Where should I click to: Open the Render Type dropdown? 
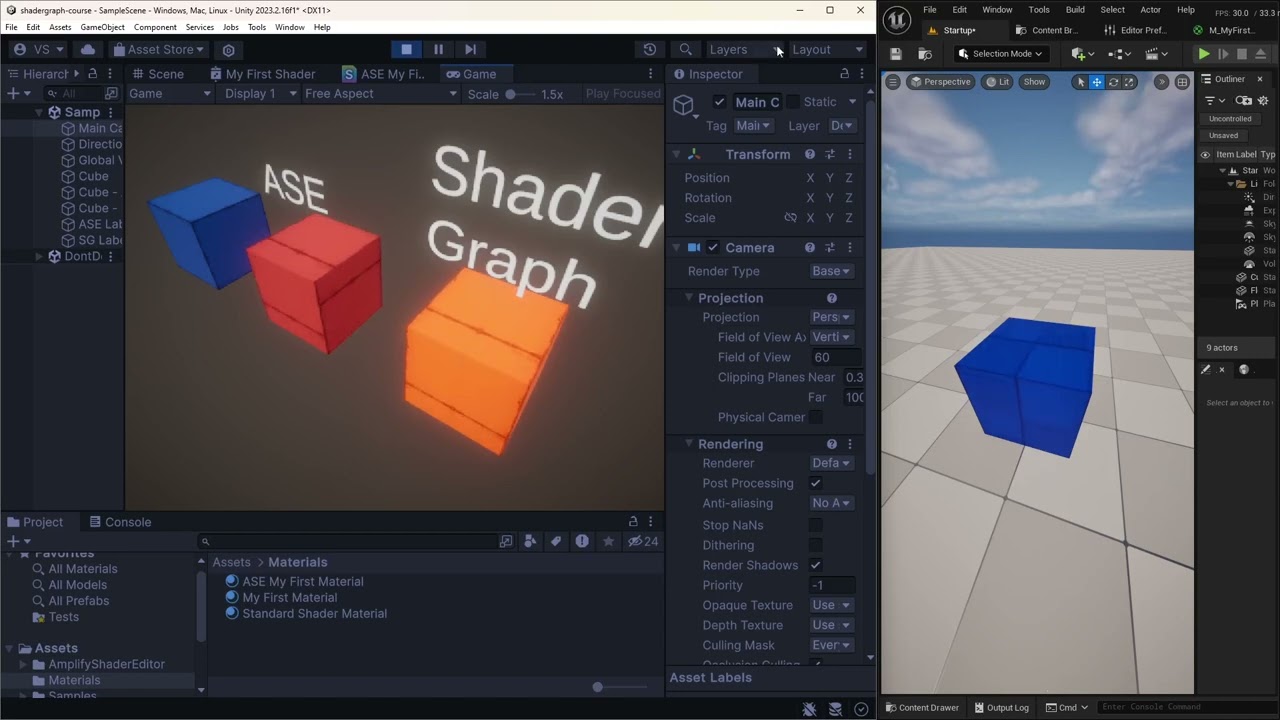point(832,271)
